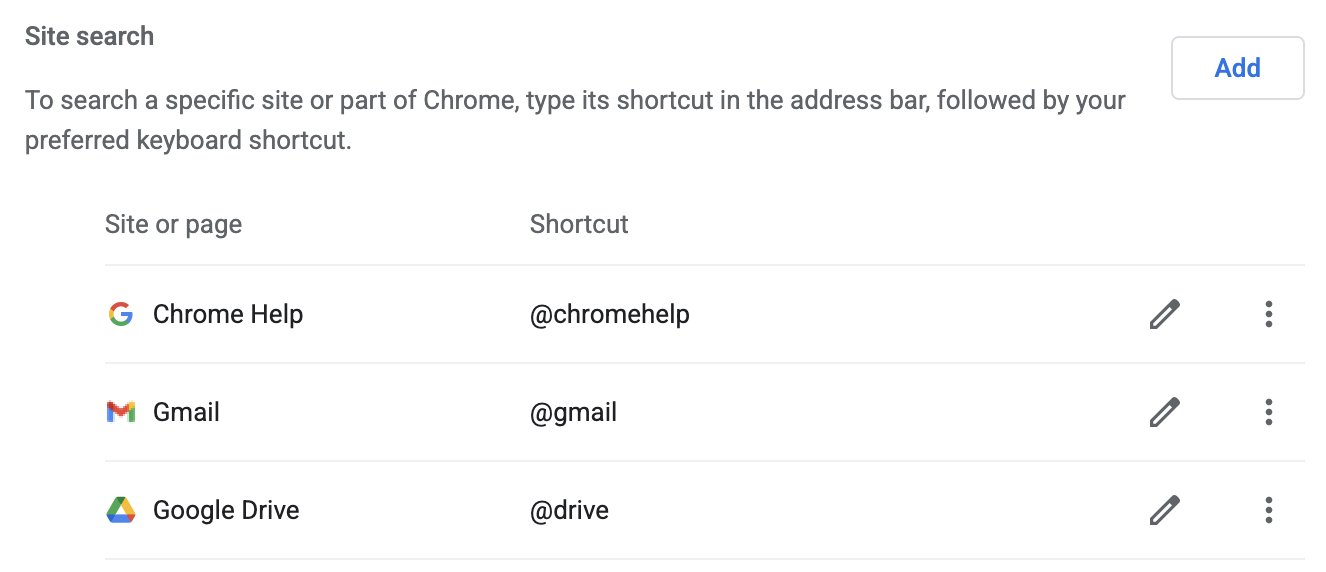Viewport: 1326px width, 572px height.
Task: Click the Google Drive triangle icon
Action: pyautogui.click(x=120, y=510)
